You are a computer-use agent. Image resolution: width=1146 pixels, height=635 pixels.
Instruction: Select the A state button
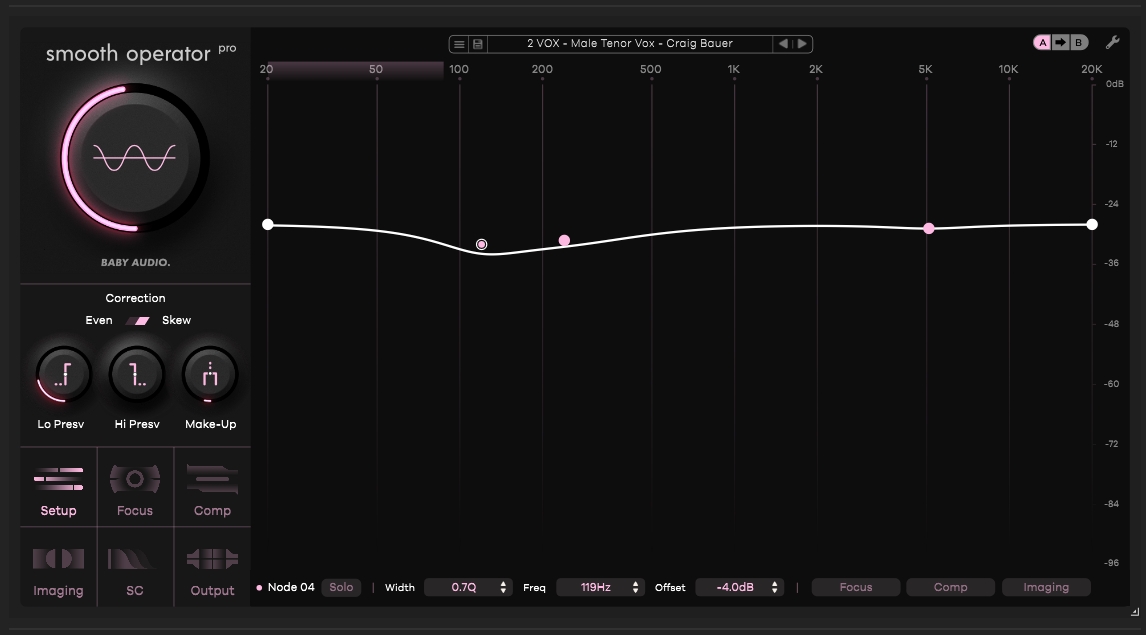click(x=1043, y=42)
